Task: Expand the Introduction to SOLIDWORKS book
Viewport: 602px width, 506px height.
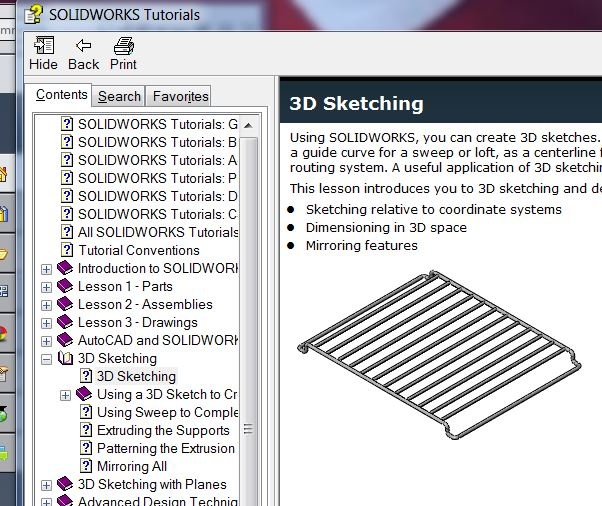Action: click(x=46, y=269)
